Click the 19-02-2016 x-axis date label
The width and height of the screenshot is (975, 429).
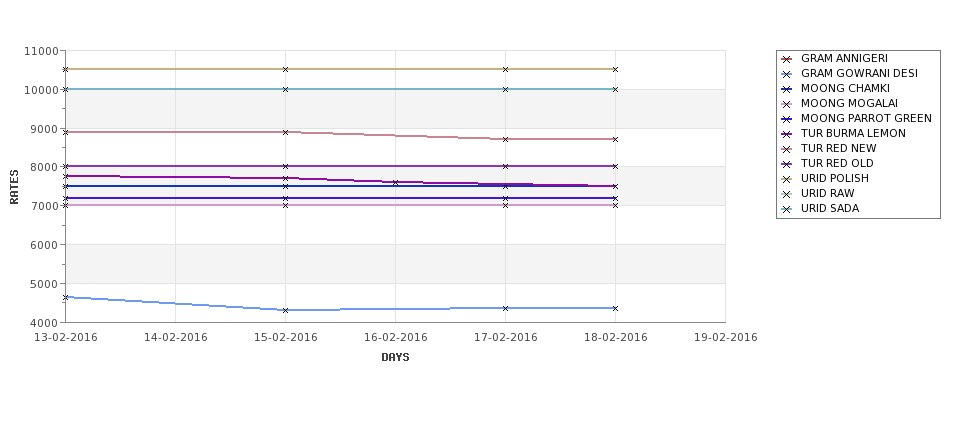point(726,337)
